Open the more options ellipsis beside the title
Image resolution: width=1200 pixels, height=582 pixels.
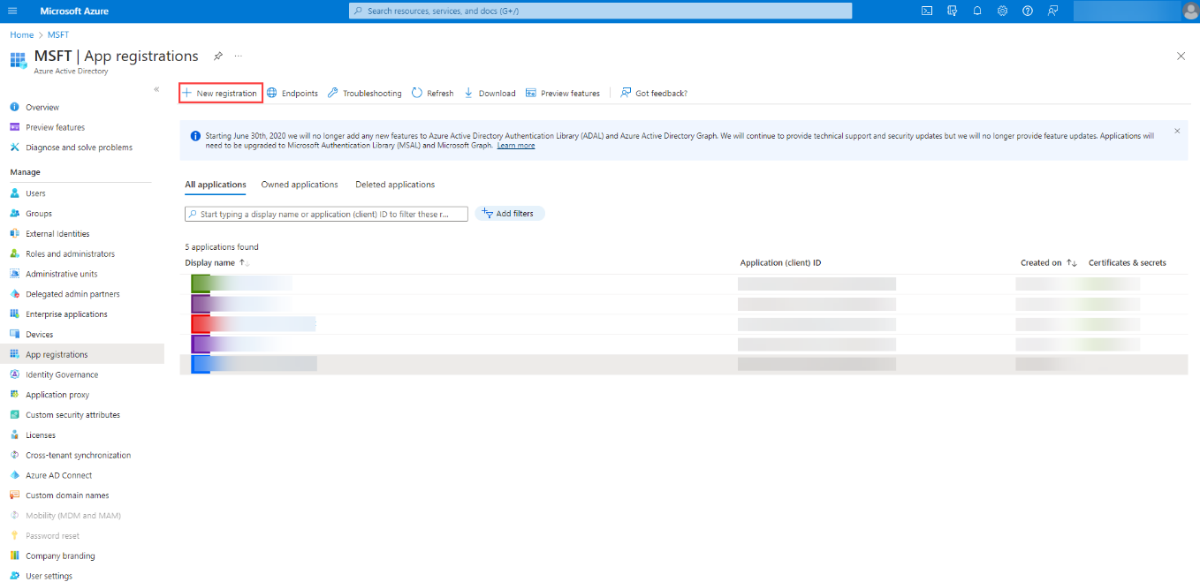(x=238, y=56)
